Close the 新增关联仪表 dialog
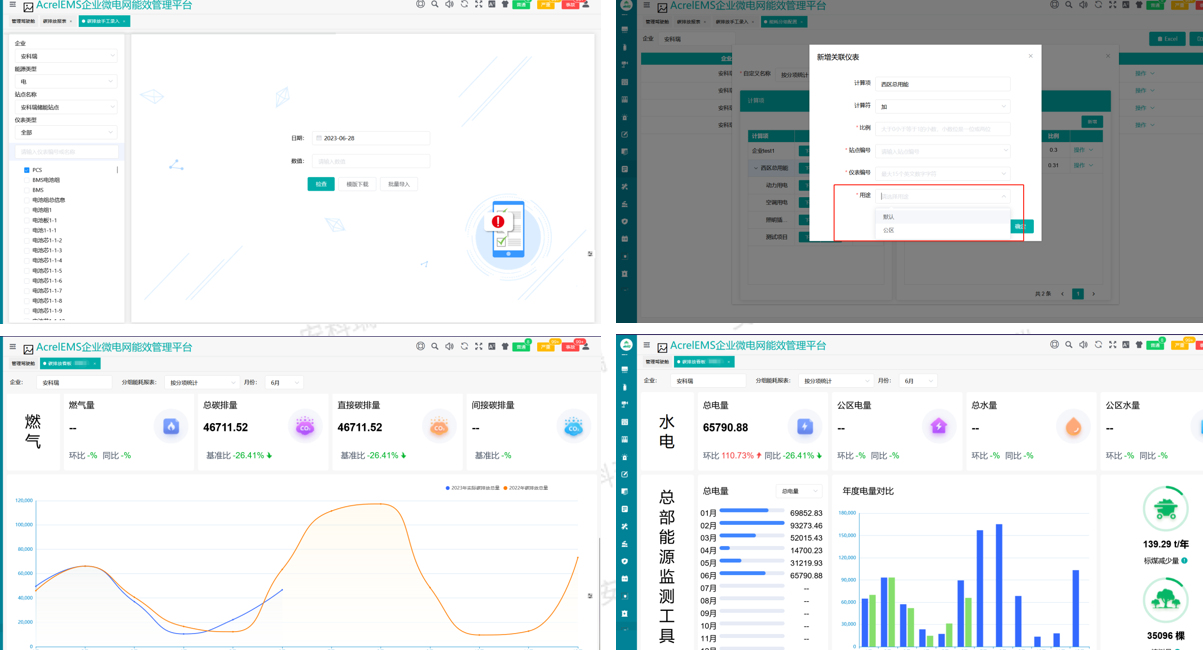1203x650 pixels. pyautogui.click(x=1031, y=56)
